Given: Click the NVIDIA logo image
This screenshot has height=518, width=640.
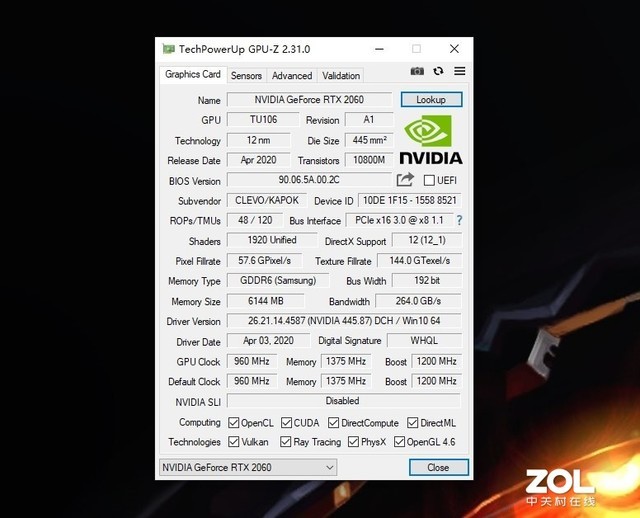Looking at the screenshot, I should (431, 140).
